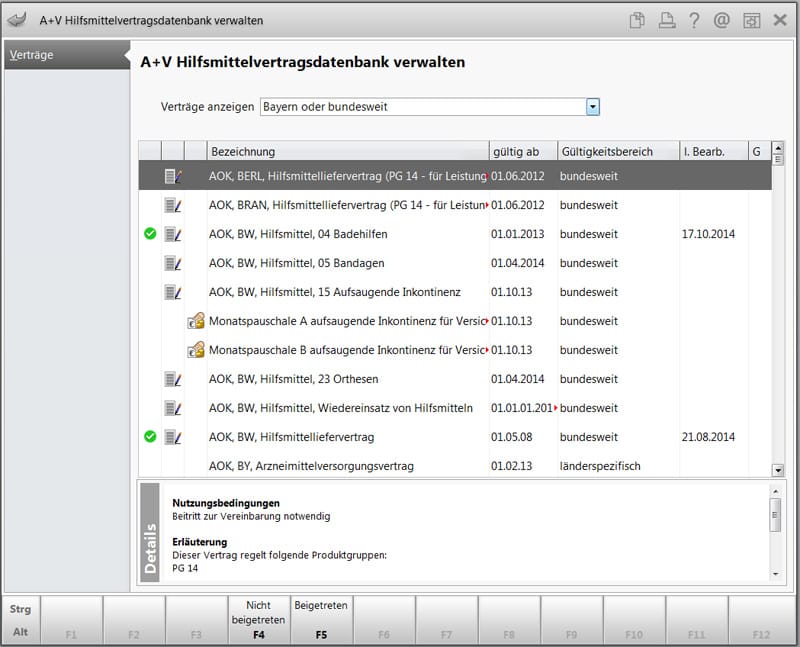Click the @ online support icon

coord(721,20)
